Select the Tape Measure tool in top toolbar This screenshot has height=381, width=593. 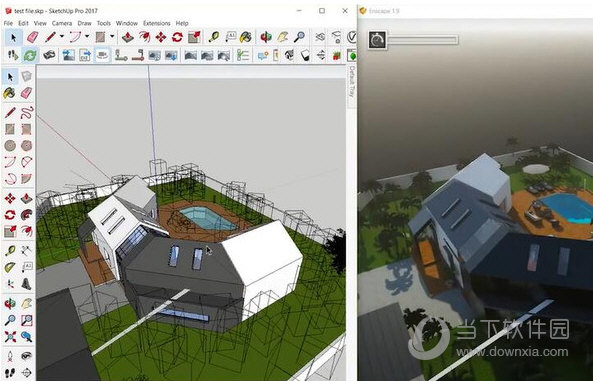tap(214, 37)
